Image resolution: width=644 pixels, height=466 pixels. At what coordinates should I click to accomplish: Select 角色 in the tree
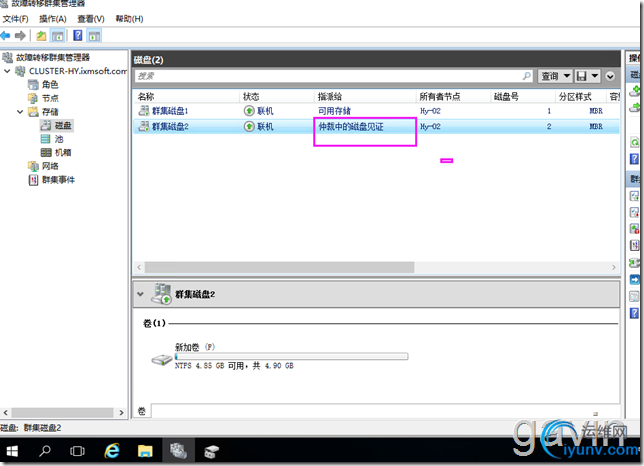pos(50,85)
